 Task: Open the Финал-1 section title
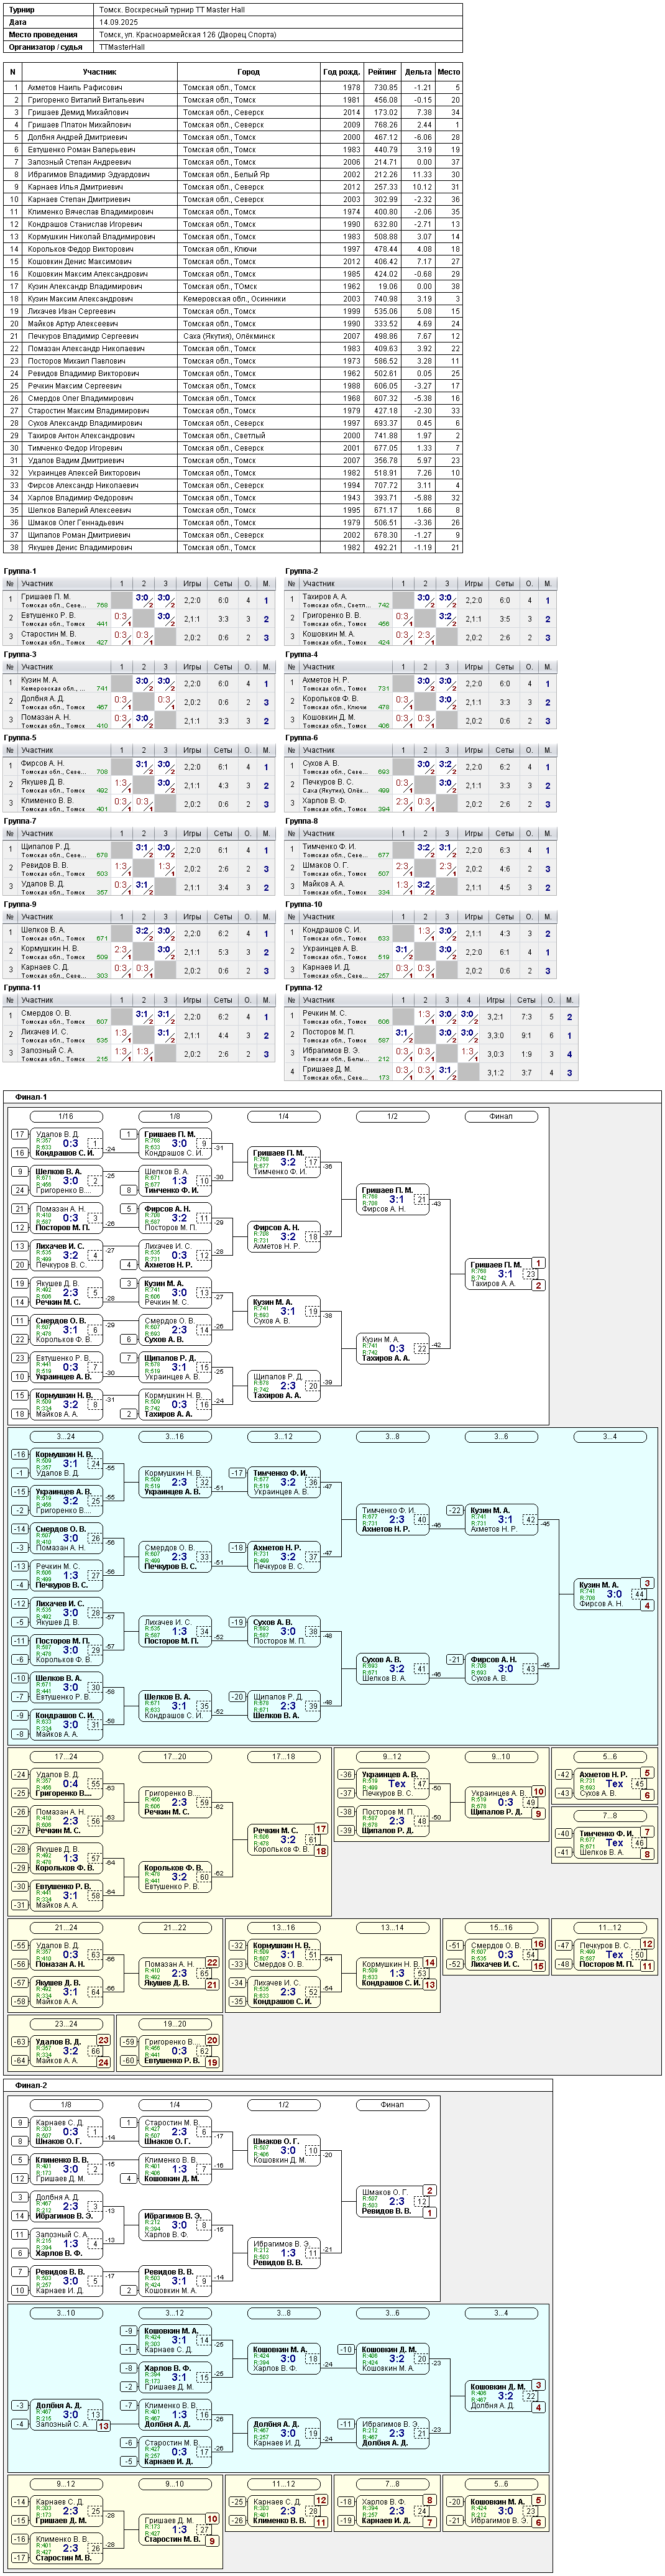31,1097
